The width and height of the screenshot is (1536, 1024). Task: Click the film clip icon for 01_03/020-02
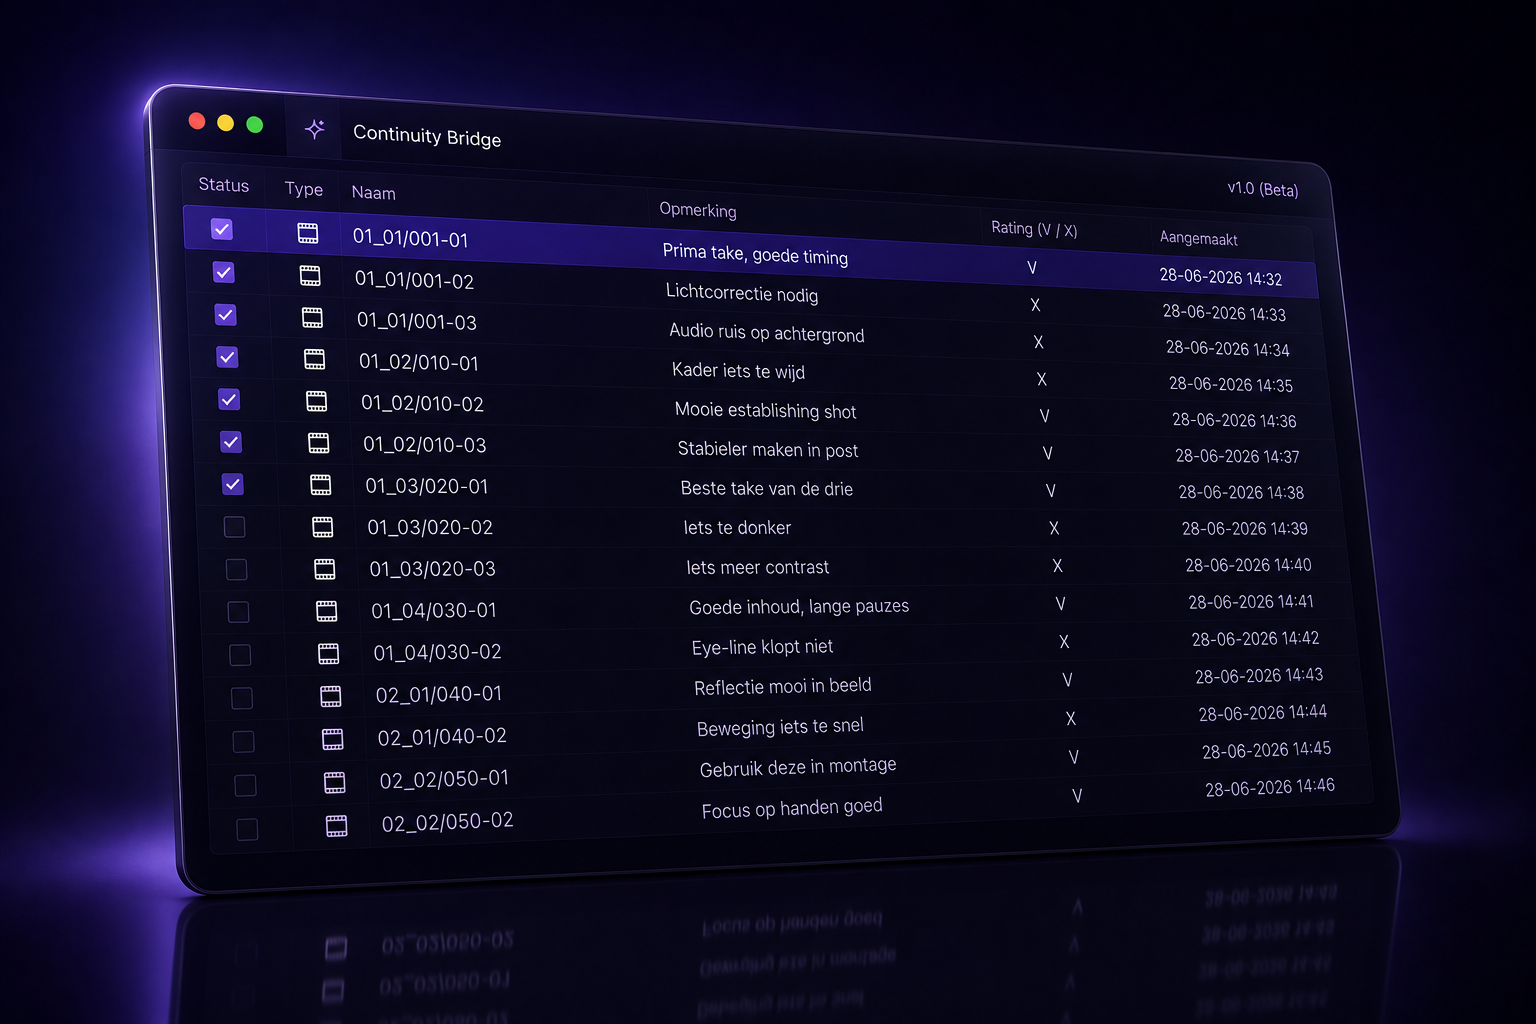click(322, 526)
